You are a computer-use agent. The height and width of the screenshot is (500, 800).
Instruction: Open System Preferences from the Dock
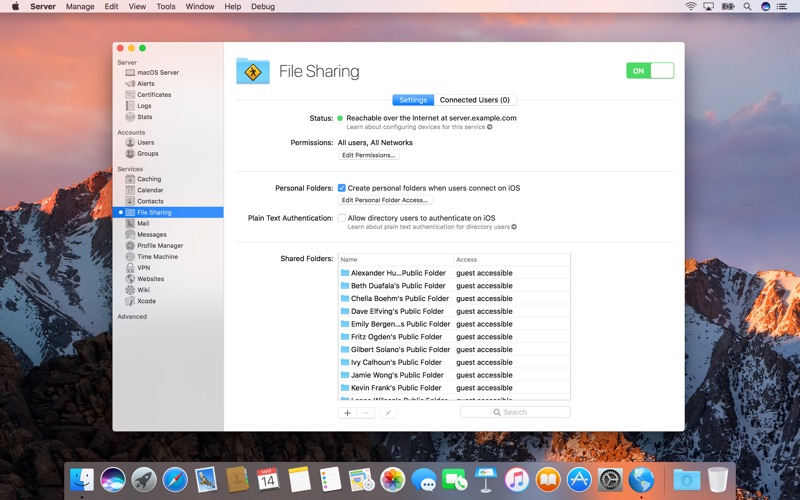(610, 480)
